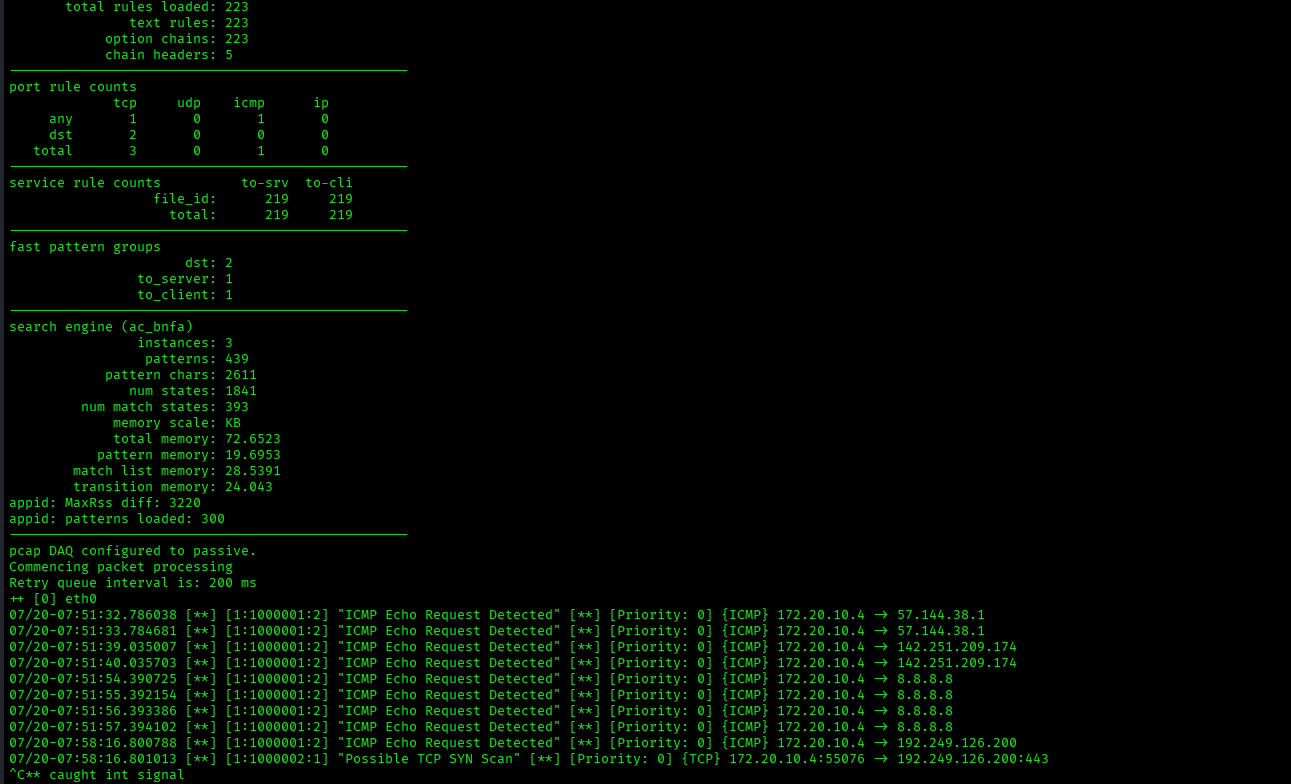The width and height of the screenshot is (1291, 784).
Task: Click the 'port rule counts' heading
Action: [x=73, y=87]
